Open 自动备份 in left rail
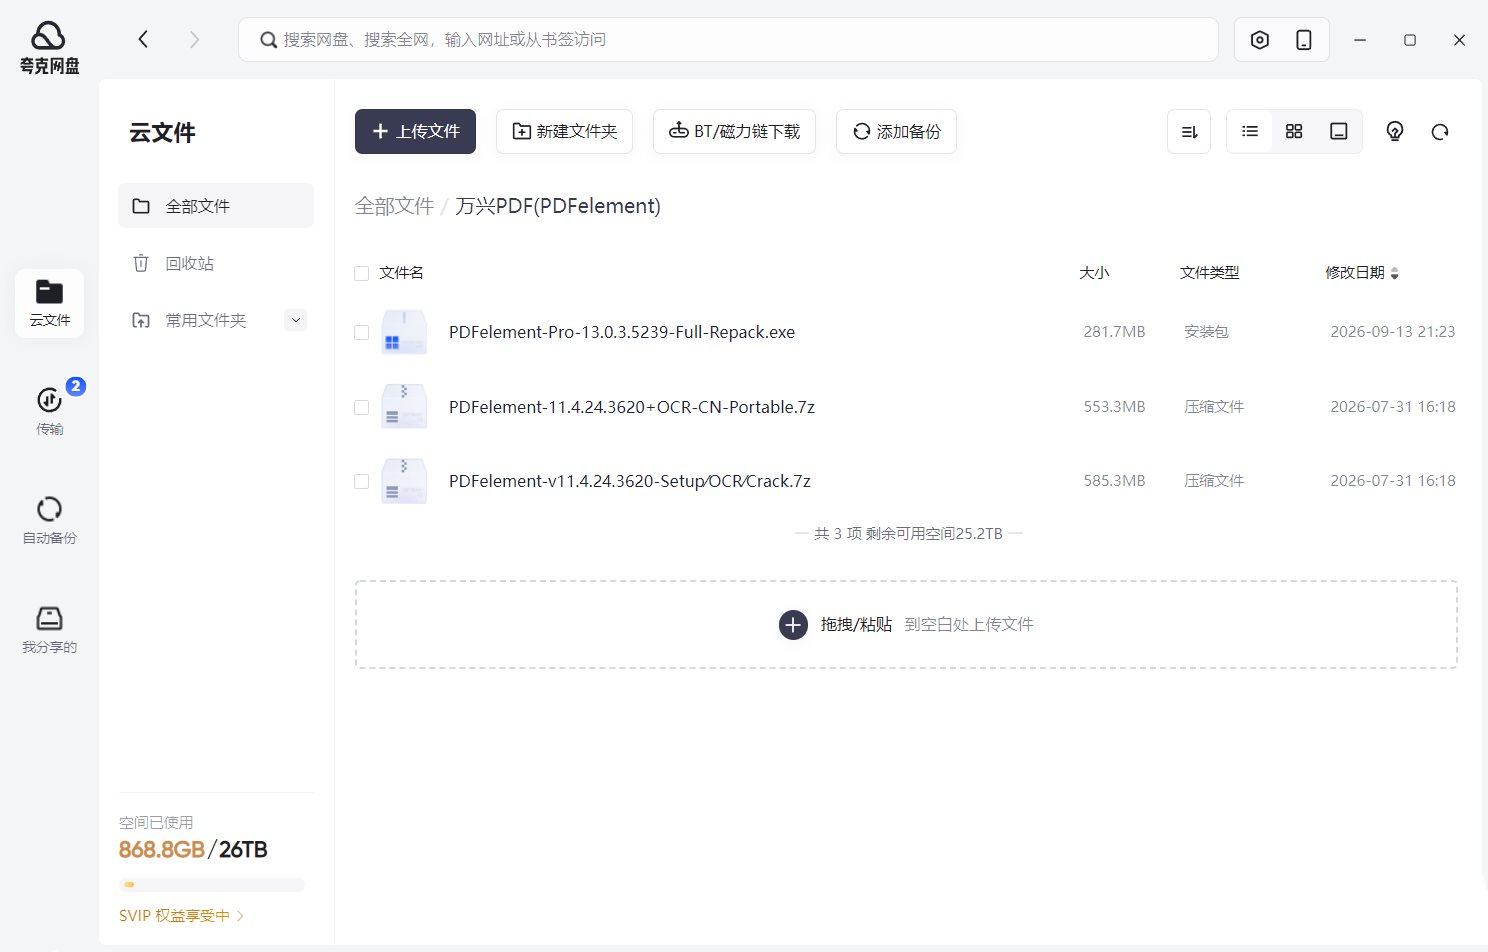1488x952 pixels. 49,520
